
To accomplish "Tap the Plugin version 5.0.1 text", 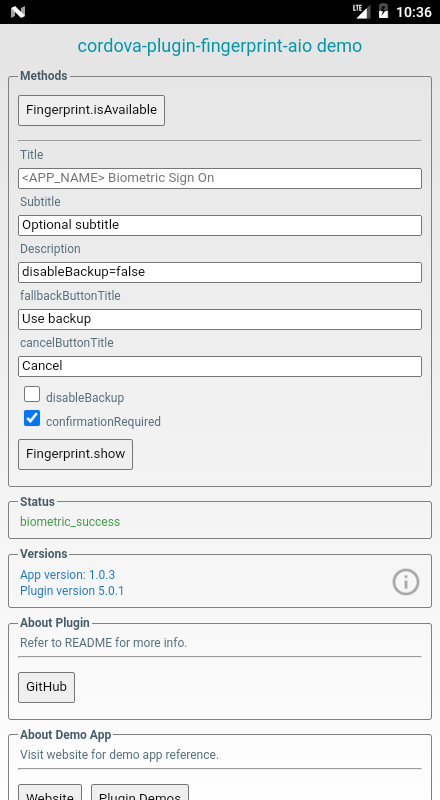I will pyautogui.click(x=72, y=591).
